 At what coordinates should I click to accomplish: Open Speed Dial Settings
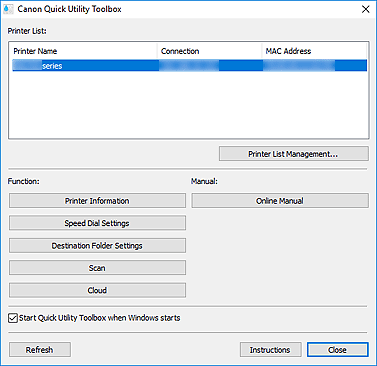point(97,223)
